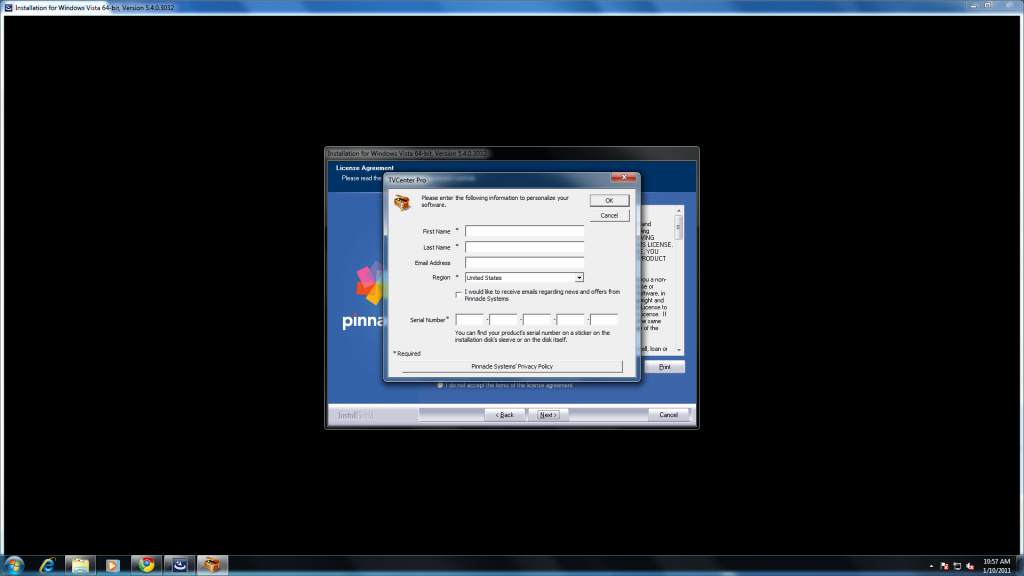1024x576 pixels.
Task: Launch Google Chrome from the taskbar
Action: (x=146, y=565)
